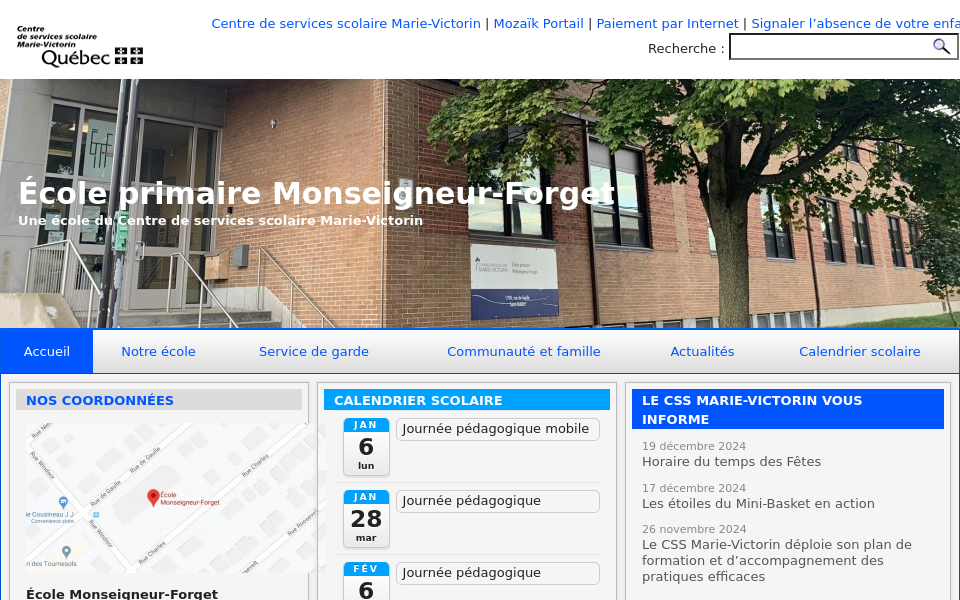This screenshot has width=960, height=600.
Task: Click the JAN 6 calendar date tile
Action: tap(366, 446)
